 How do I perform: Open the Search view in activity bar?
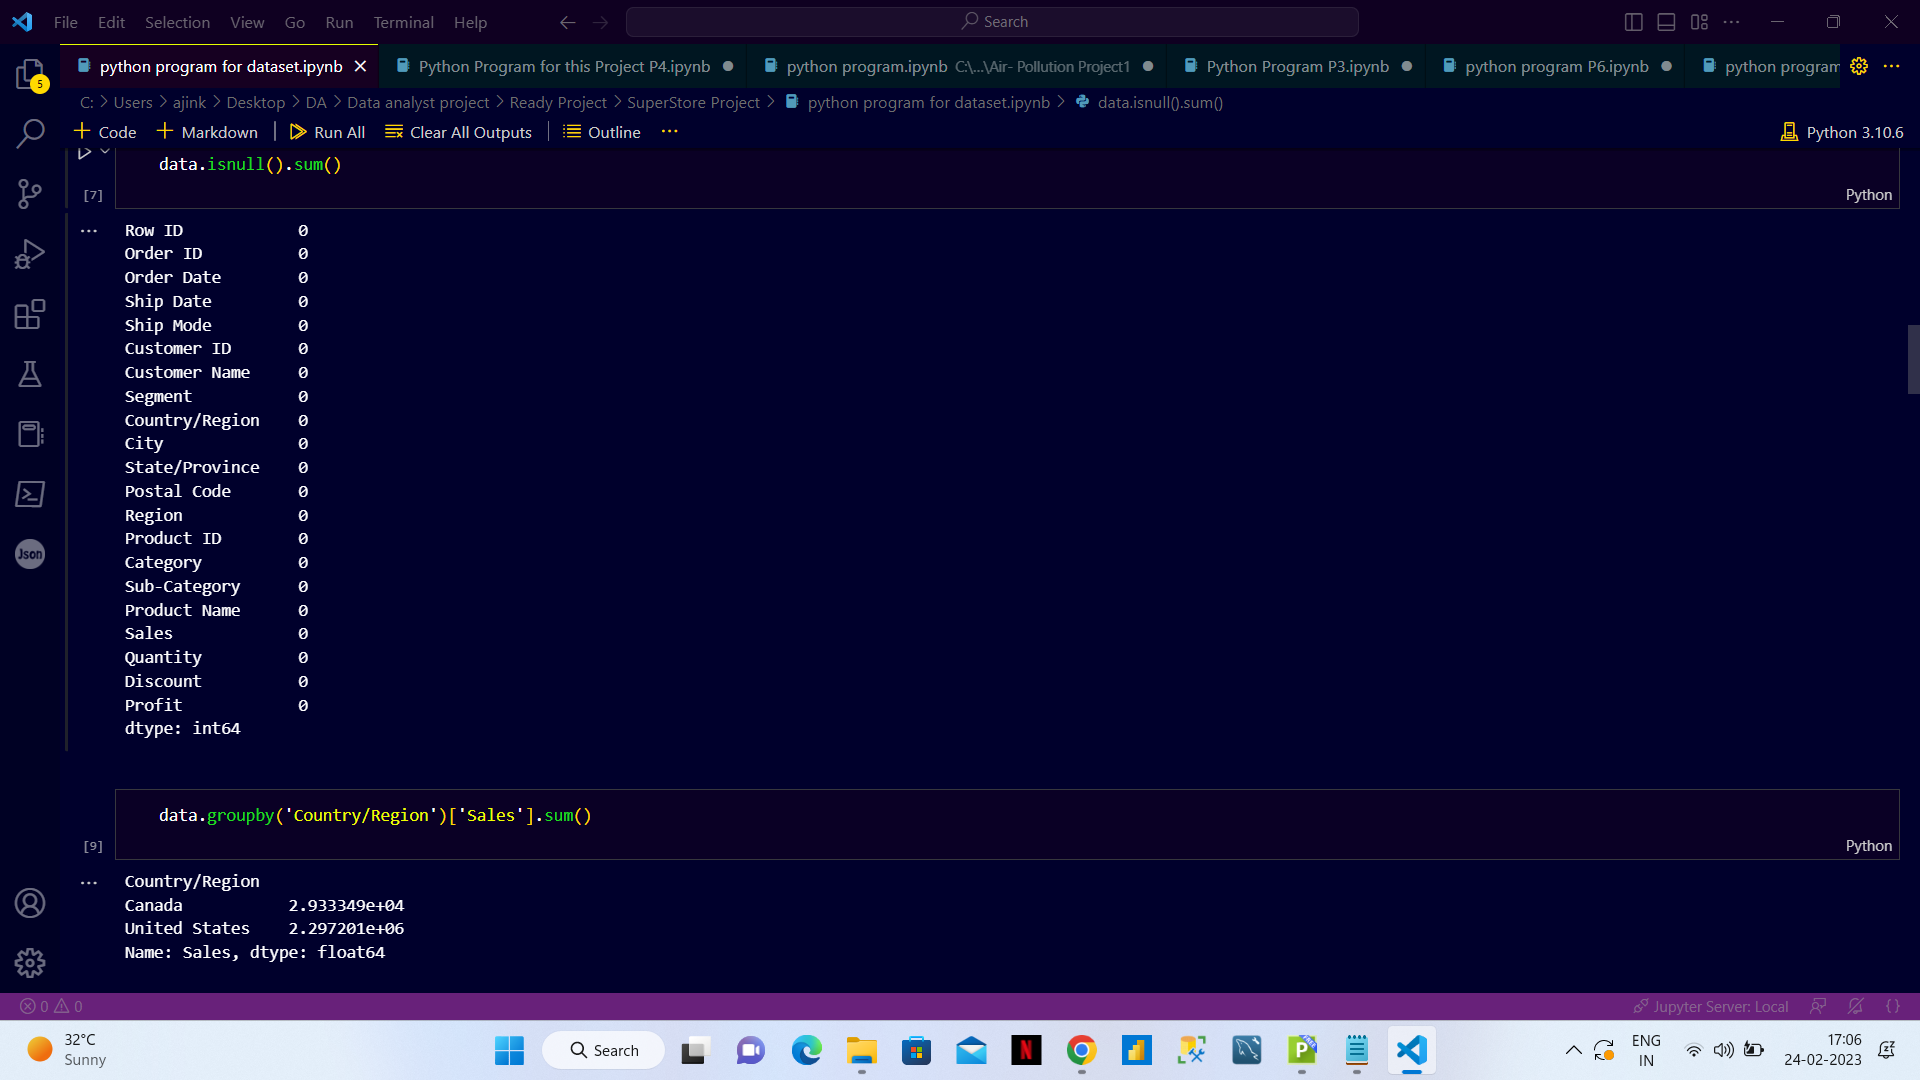pos(30,134)
